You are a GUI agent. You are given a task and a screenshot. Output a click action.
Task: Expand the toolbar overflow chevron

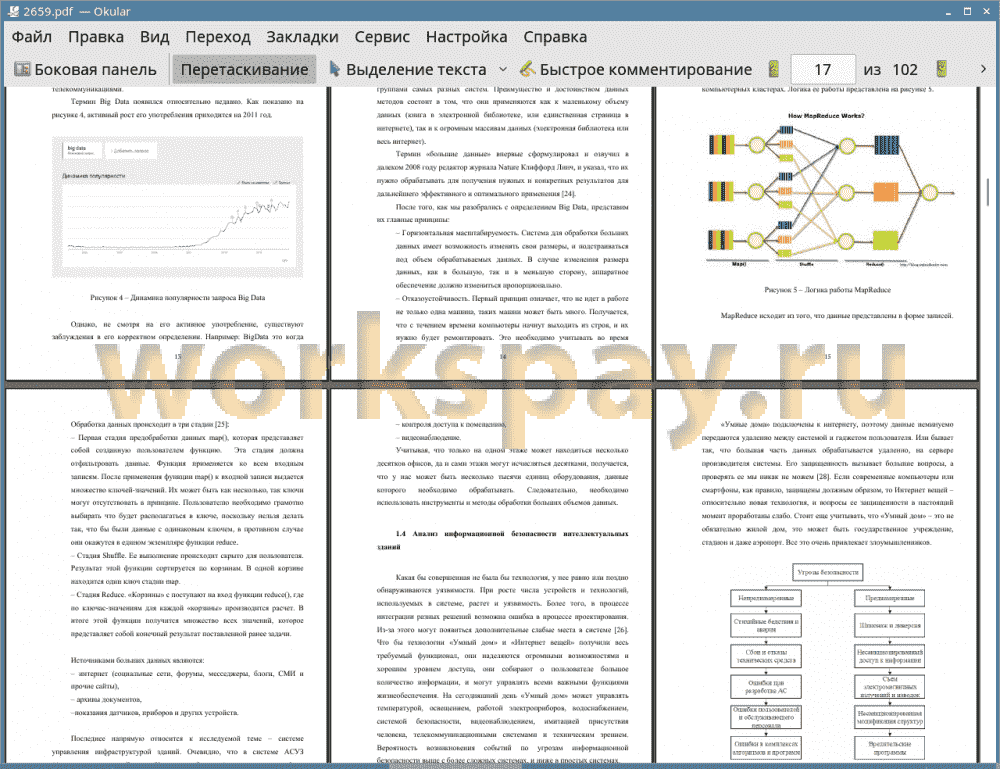983,69
